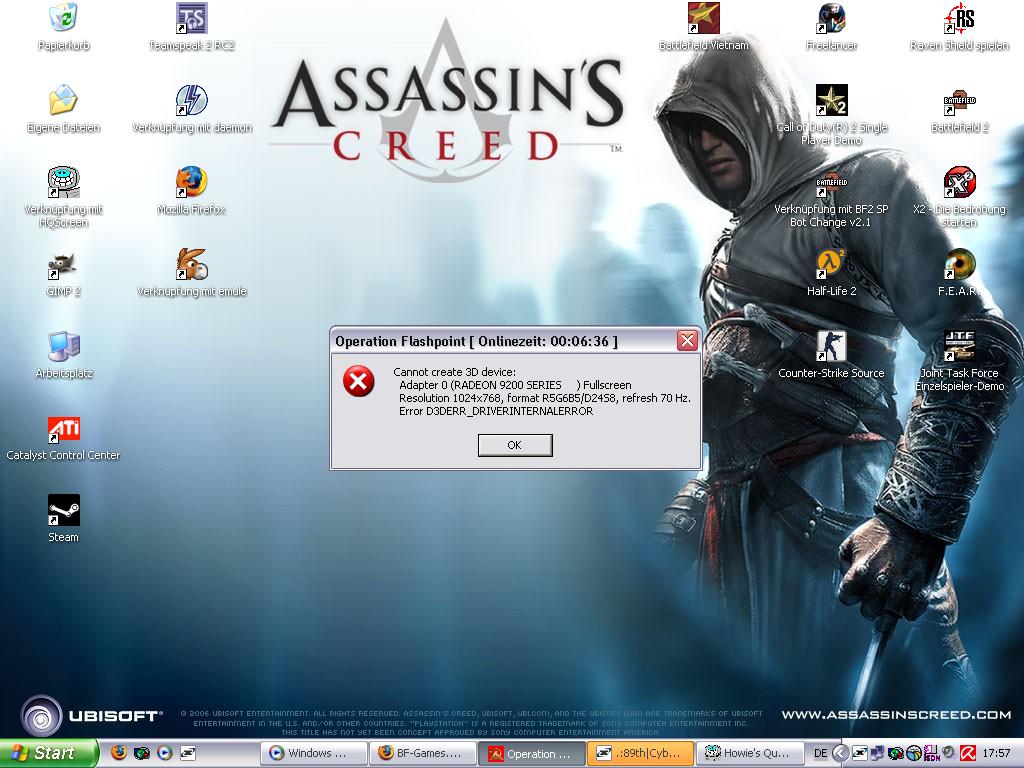Click the red Avira antivirus tray icon
Screen dimensions: 1024x768
pyautogui.click(x=968, y=753)
